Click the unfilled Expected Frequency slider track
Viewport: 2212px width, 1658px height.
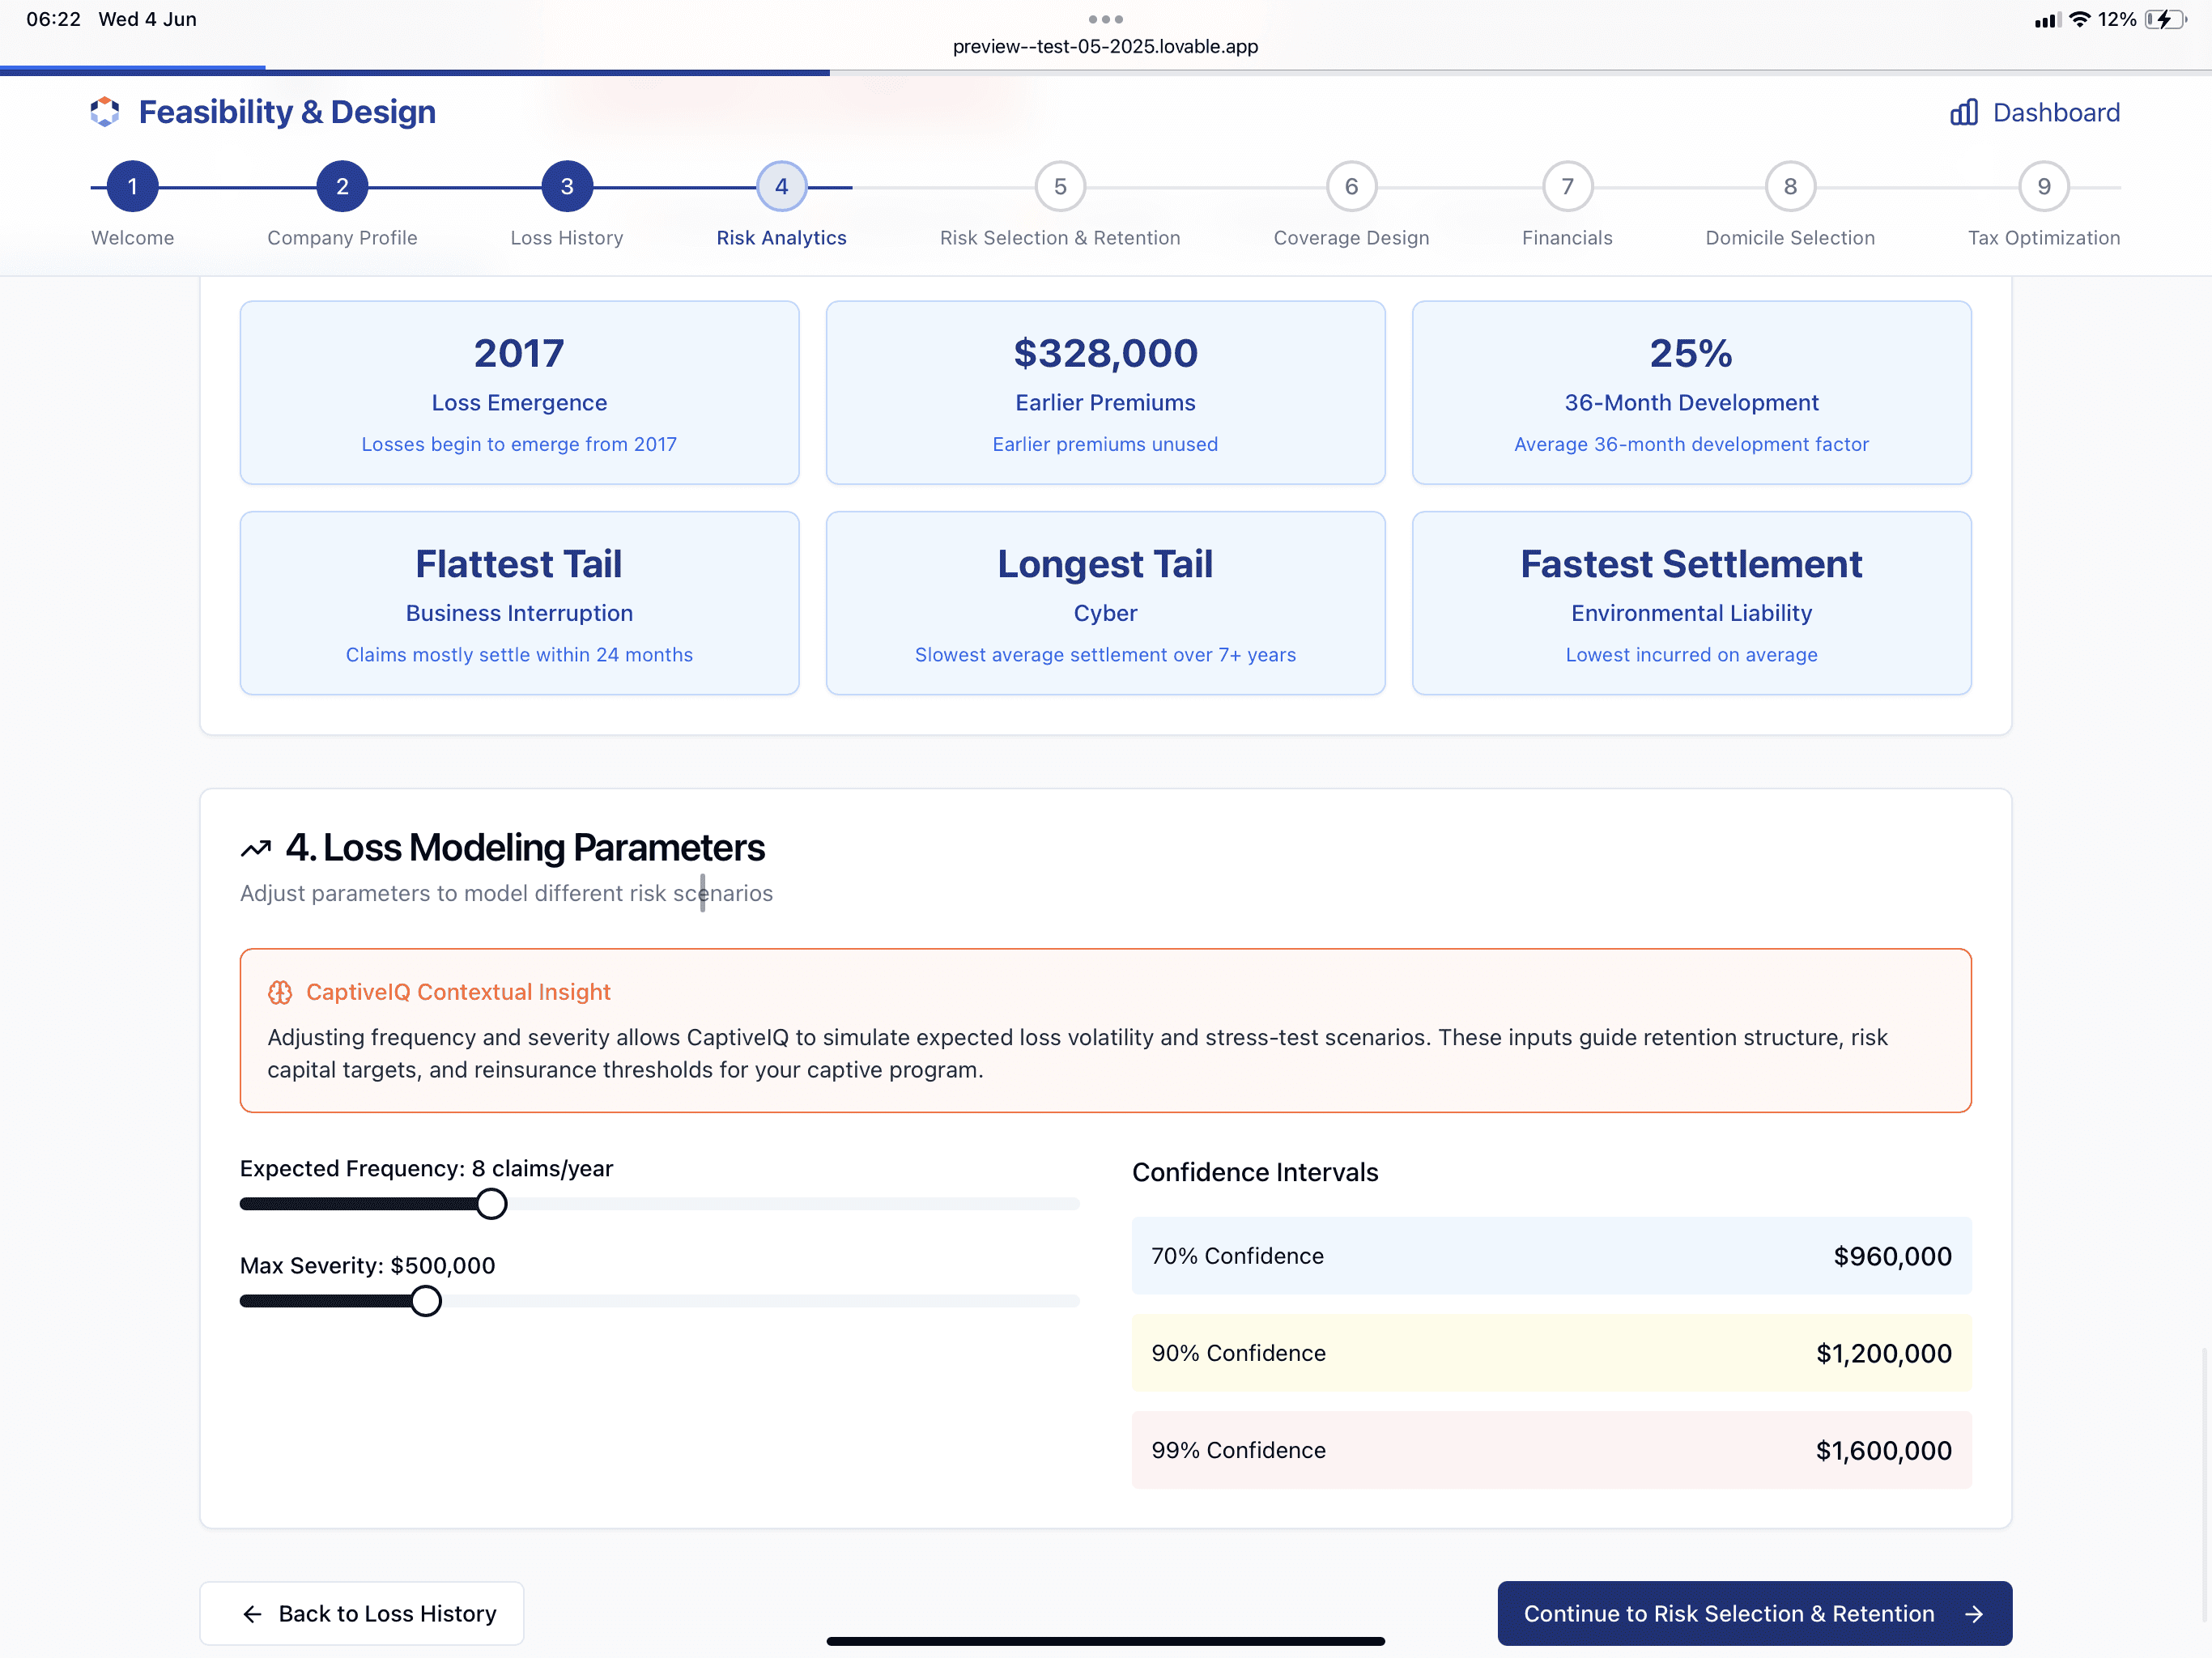click(793, 1204)
